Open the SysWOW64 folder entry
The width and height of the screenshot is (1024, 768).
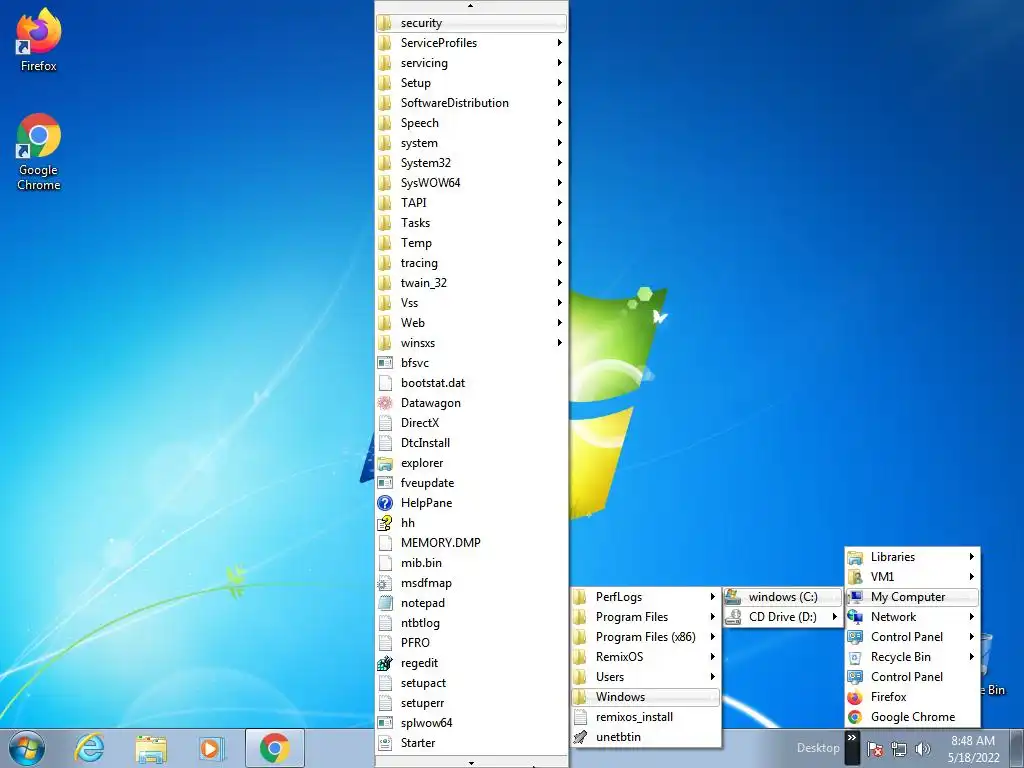tap(471, 183)
